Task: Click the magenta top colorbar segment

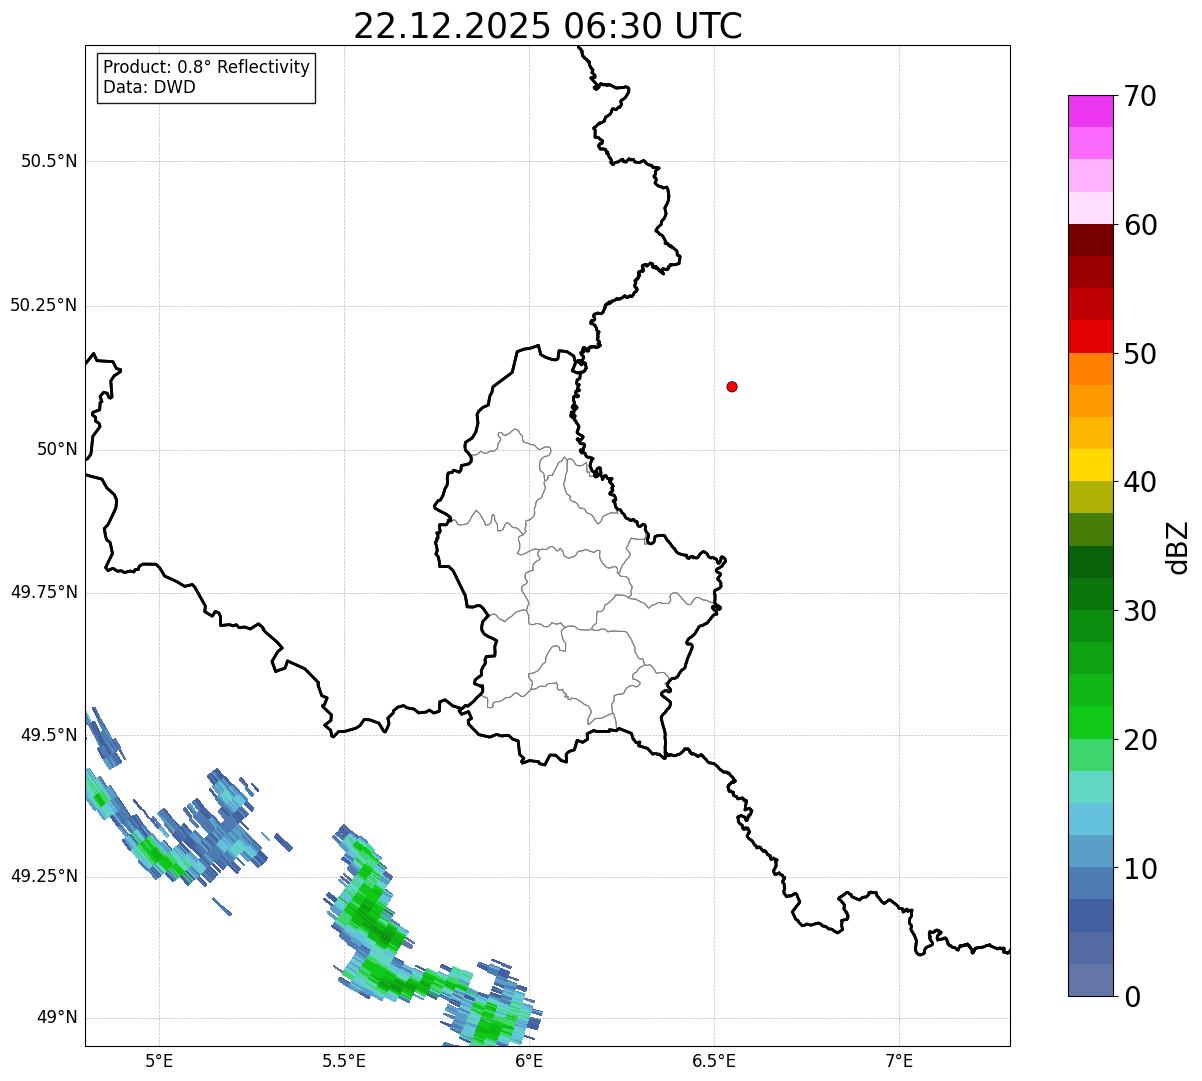Action: pyautogui.click(x=1090, y=111)
